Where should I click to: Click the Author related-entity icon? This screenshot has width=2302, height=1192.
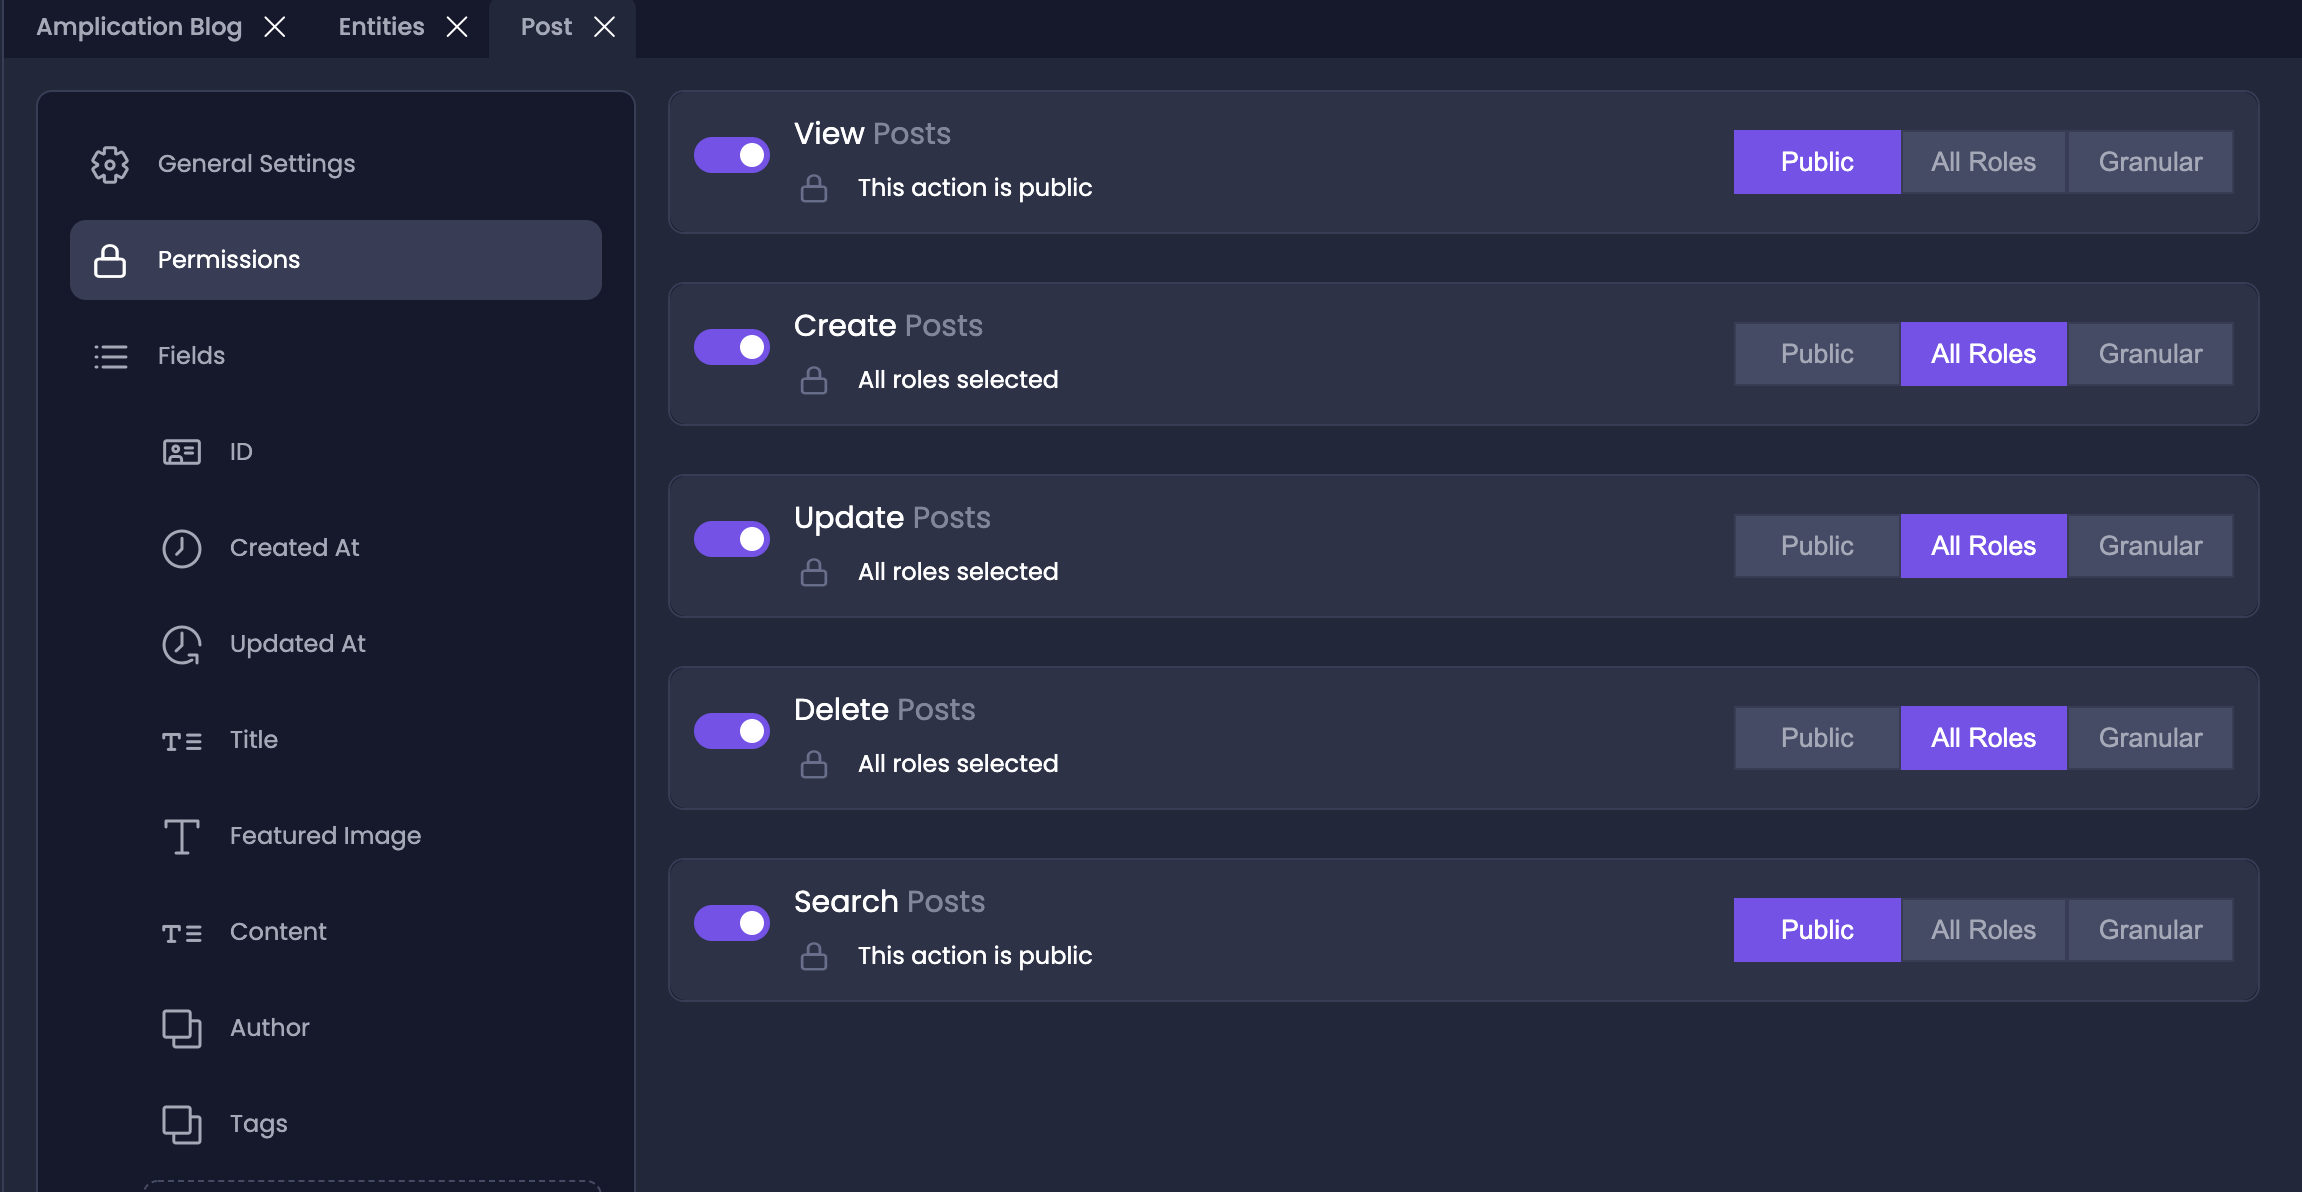182,1028
